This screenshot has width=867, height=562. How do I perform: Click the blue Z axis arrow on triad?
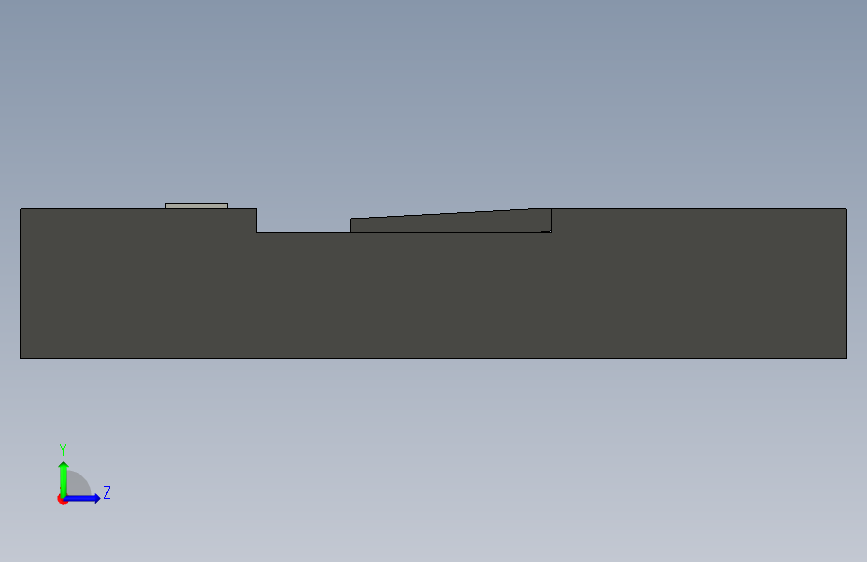pyautogui.click(x=83, y=498)
